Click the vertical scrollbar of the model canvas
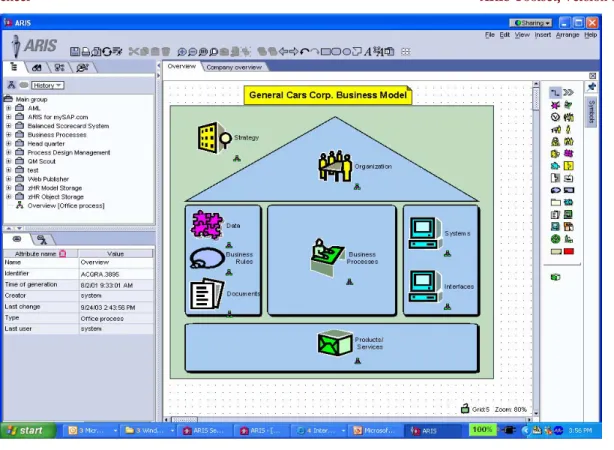The image size is (614, 450). coord(536,249)
